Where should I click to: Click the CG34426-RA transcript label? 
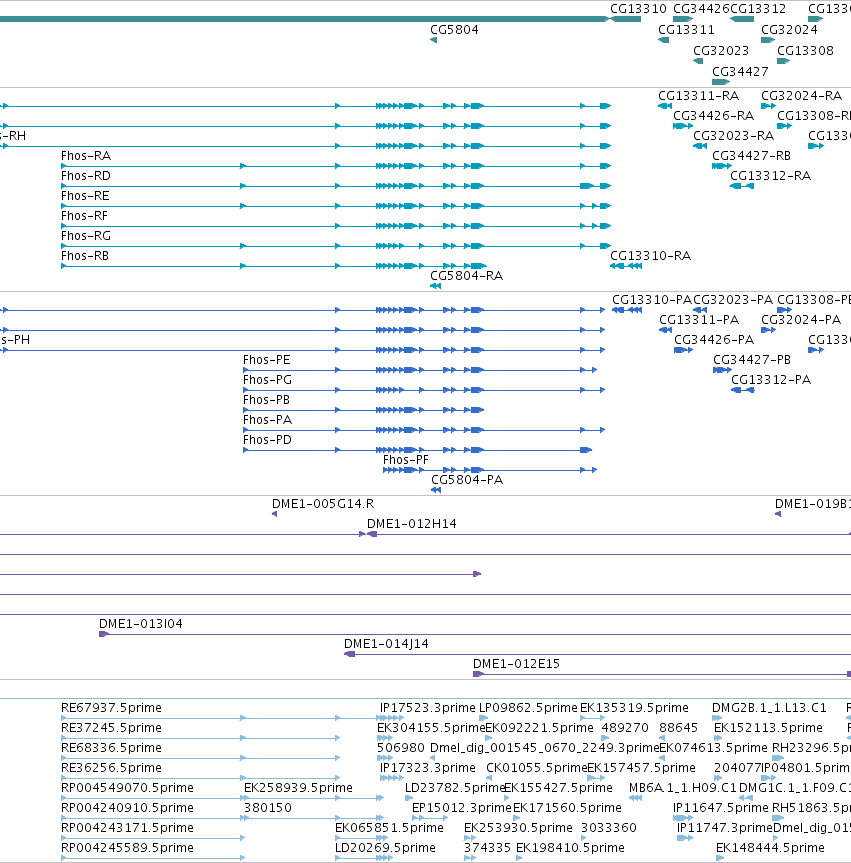click(x=713, y=116)
